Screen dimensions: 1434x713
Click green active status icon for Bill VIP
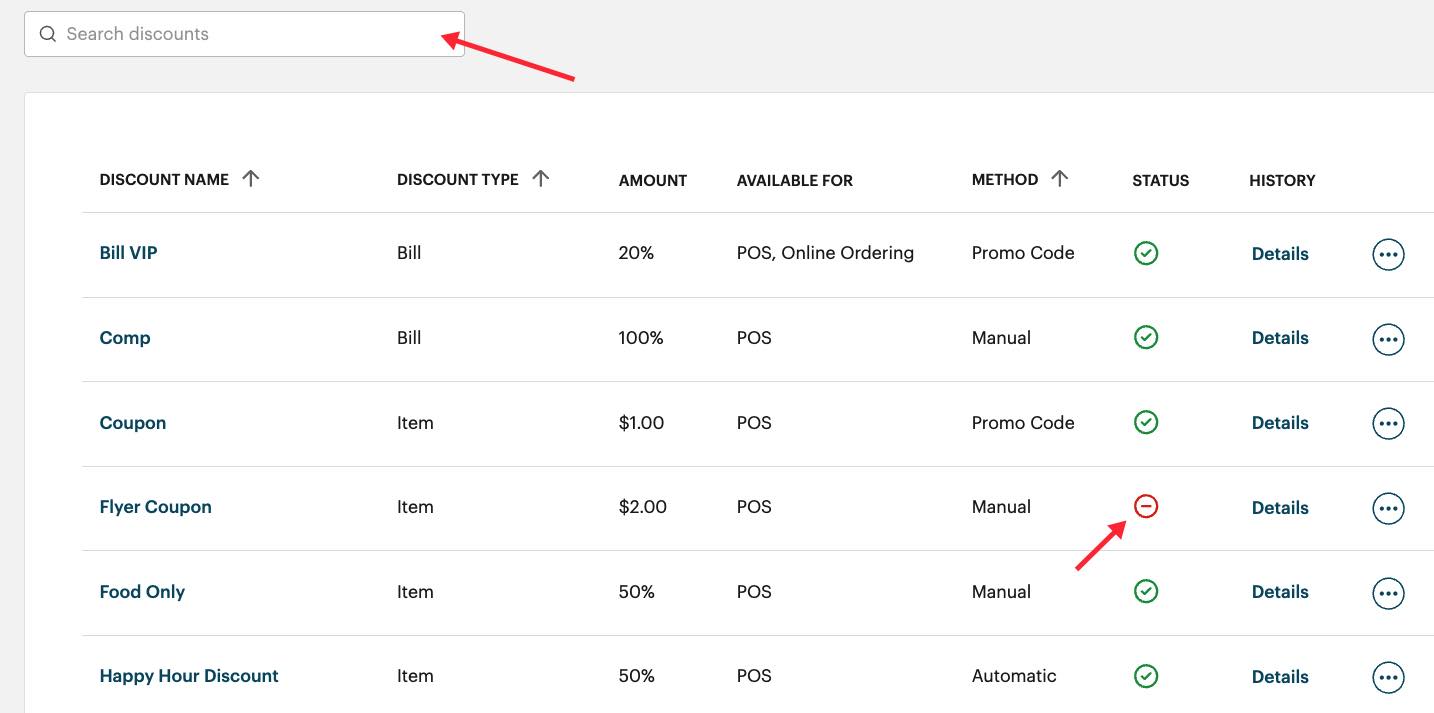point(1146,253)
